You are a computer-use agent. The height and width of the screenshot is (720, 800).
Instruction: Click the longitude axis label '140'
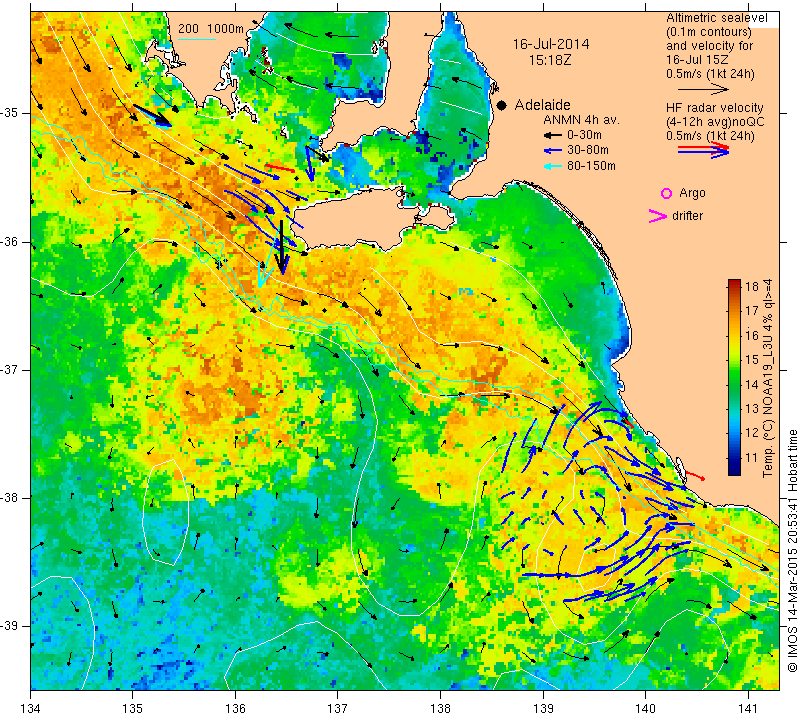tap(645, 709)
